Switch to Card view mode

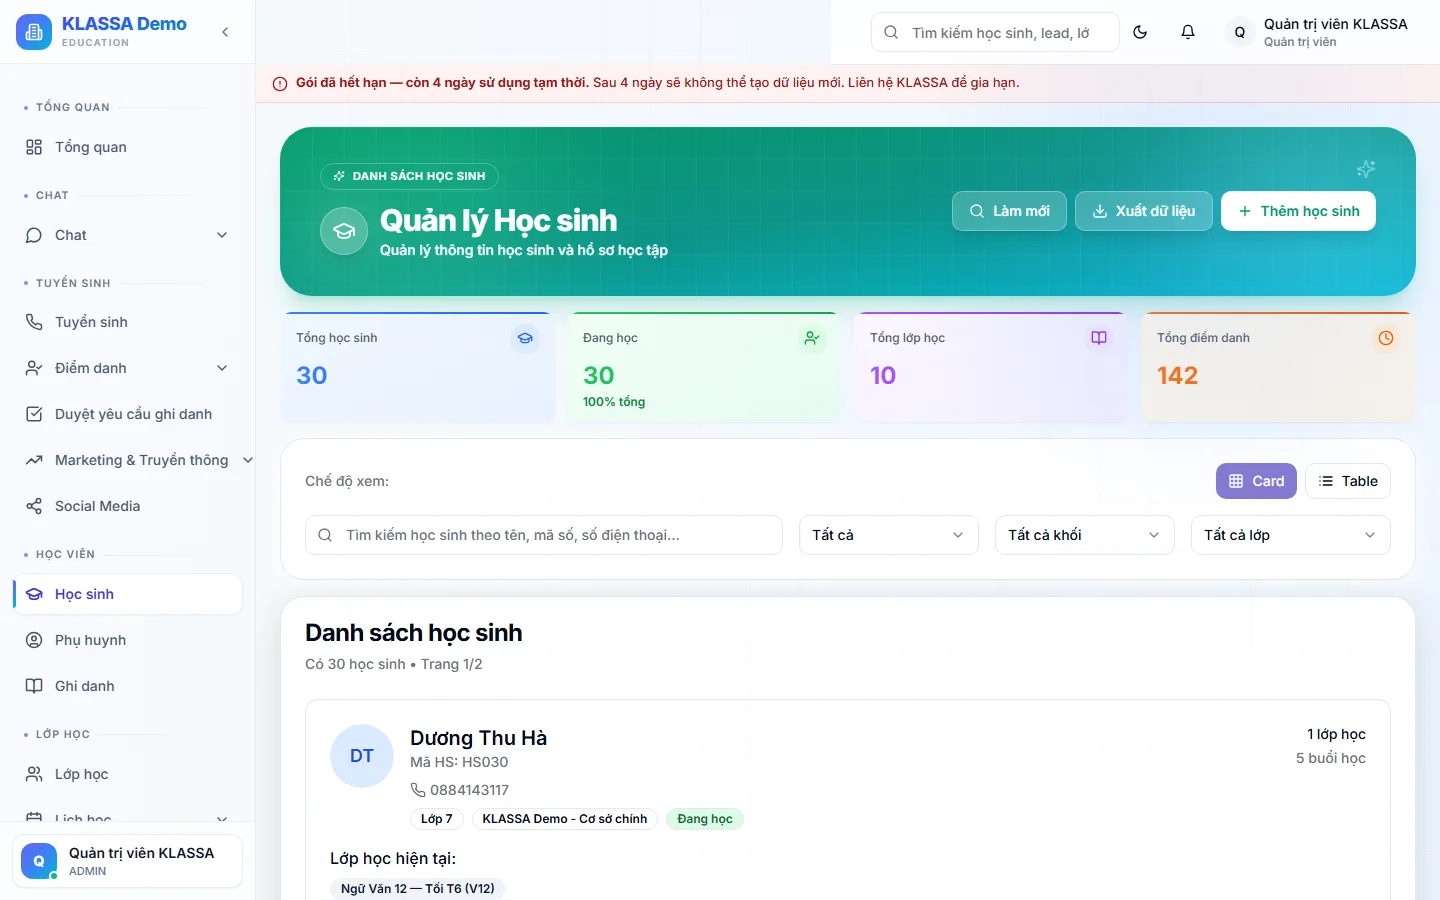tap(1256, 481)
